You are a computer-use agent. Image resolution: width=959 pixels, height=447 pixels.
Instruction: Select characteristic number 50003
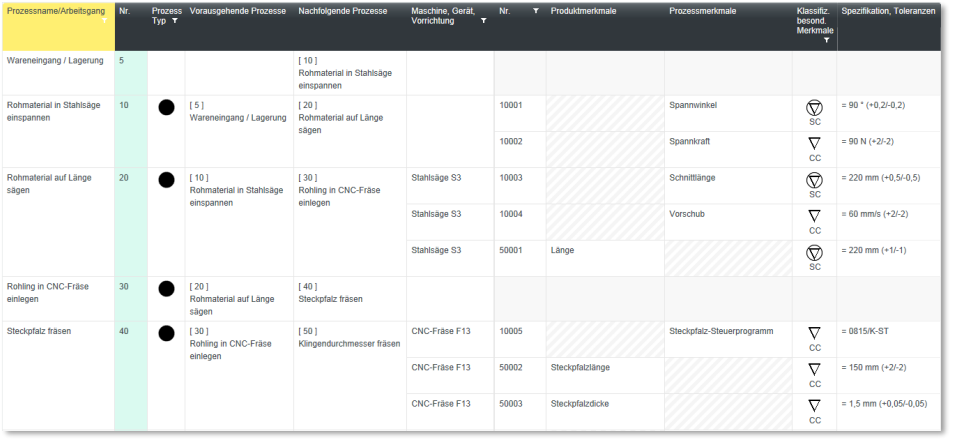click(x=511, y=404)
